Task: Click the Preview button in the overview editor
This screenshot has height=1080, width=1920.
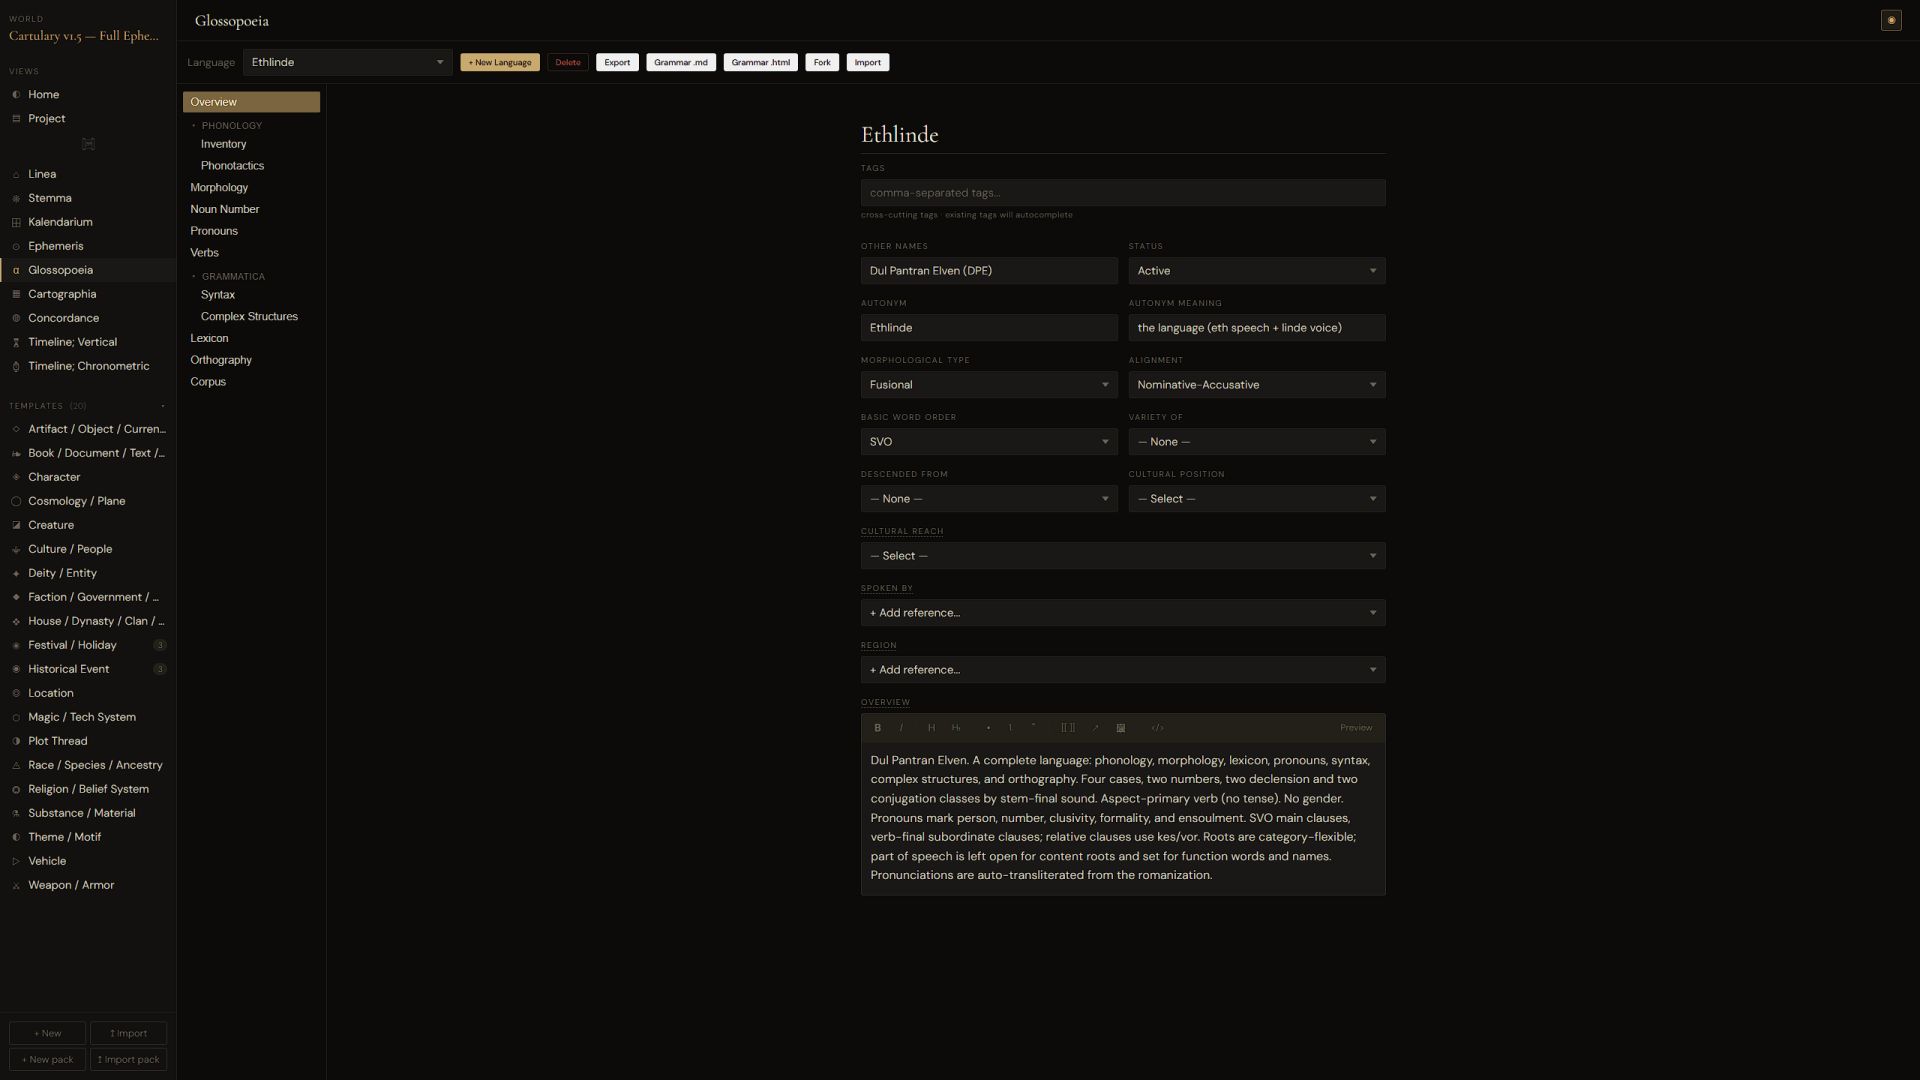Action: click(1356, 728)
